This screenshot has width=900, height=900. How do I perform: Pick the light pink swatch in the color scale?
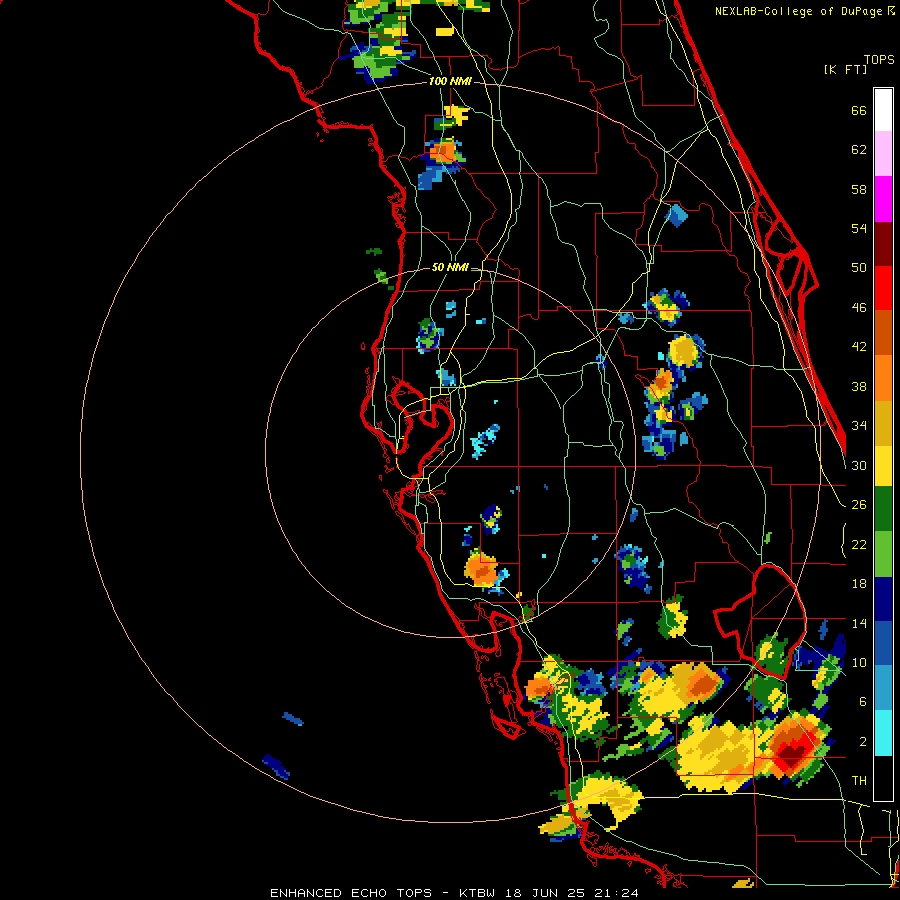(x=883, y=153)
